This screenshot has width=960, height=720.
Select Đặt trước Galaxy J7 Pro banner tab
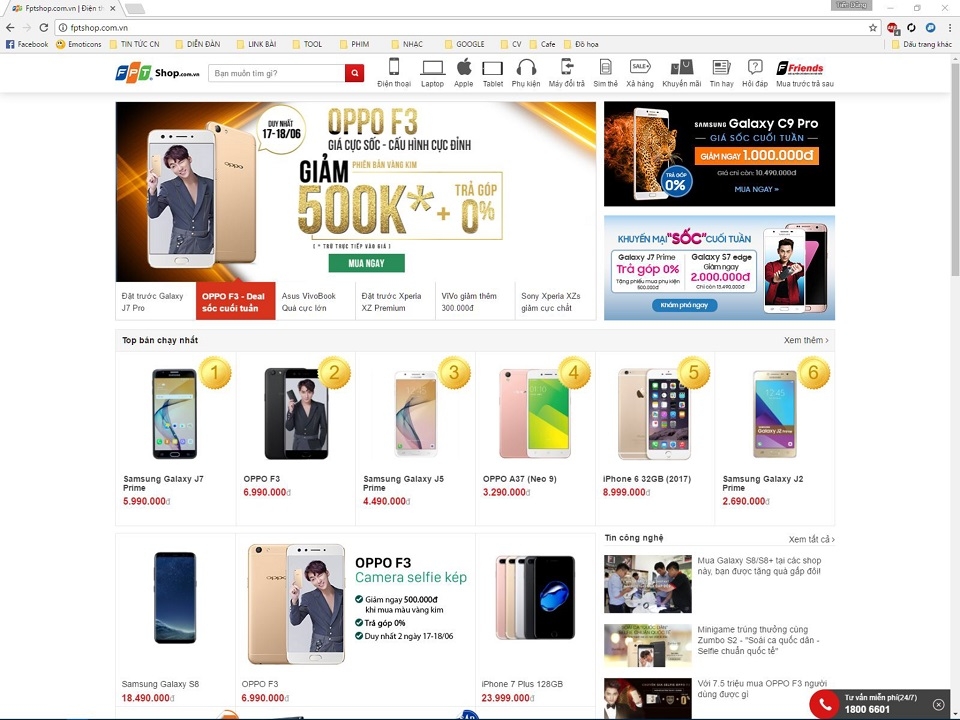[156, 301]
